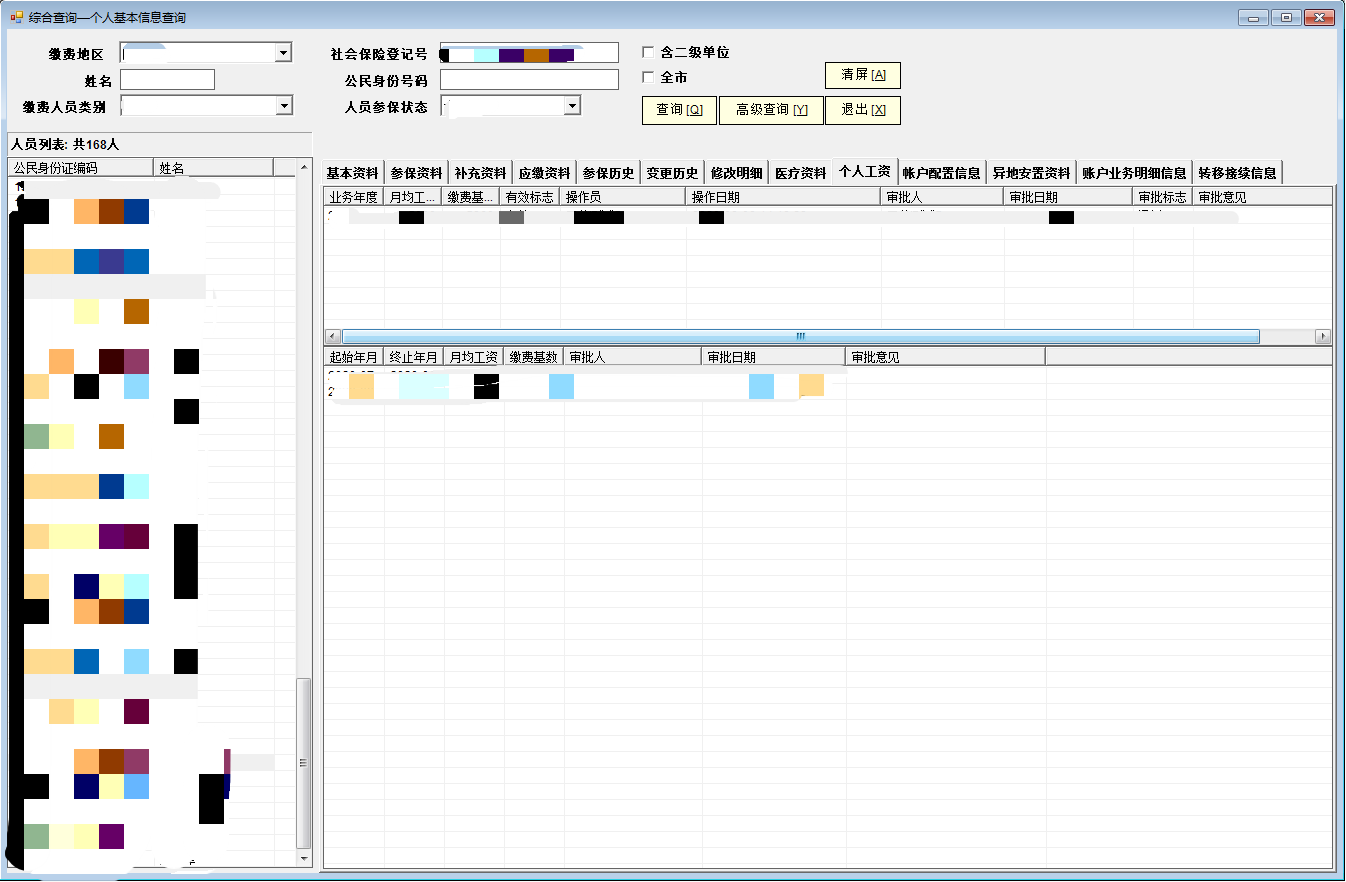
Task: Open the 人员参保状态 dropdown
Action: click(571, 105)
